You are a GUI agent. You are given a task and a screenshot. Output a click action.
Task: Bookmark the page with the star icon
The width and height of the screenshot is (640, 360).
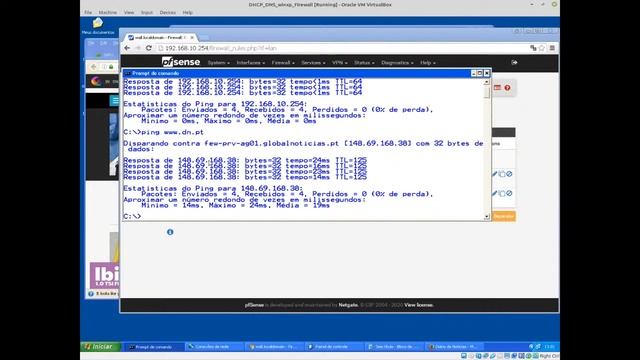(x=542, y=48)
